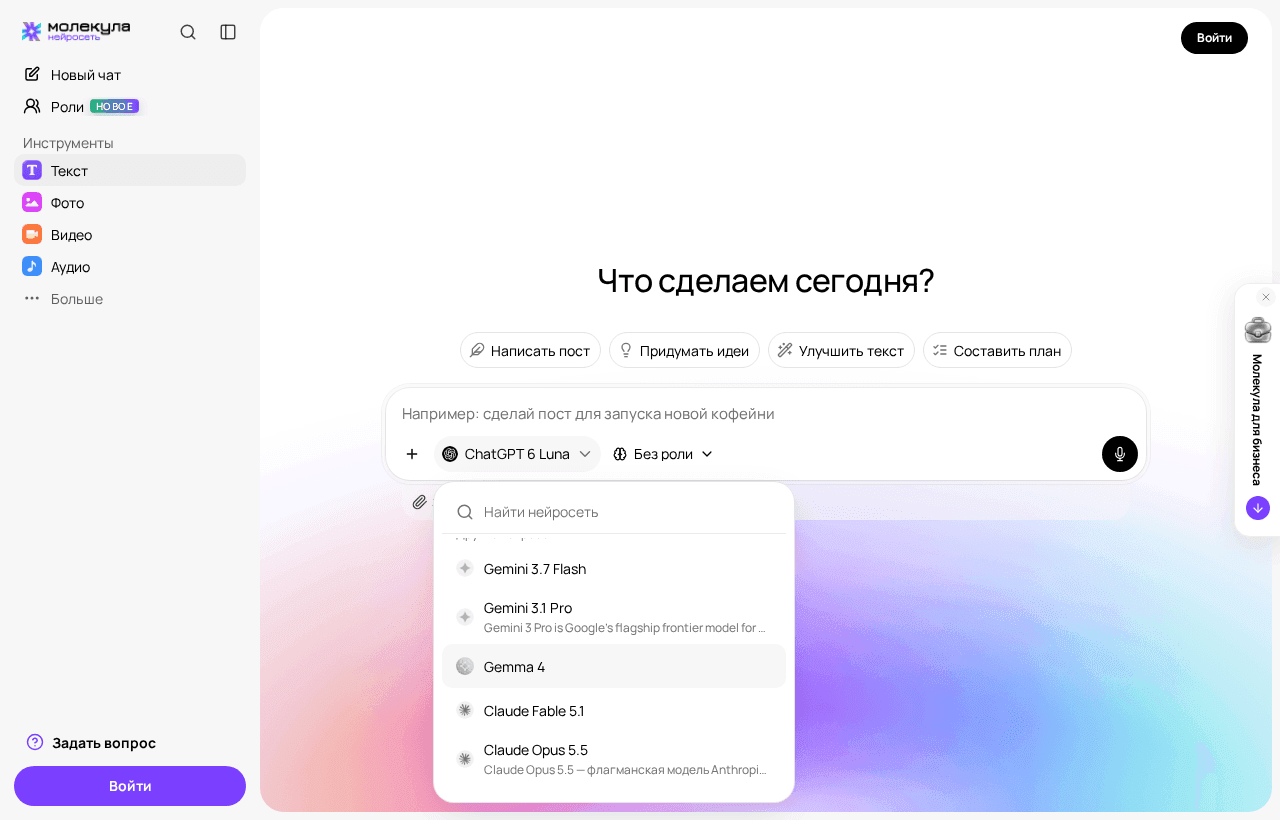Select Claude Fable 5.1 model
Screen dimensions: 1280x820
(x=614, y=710)
